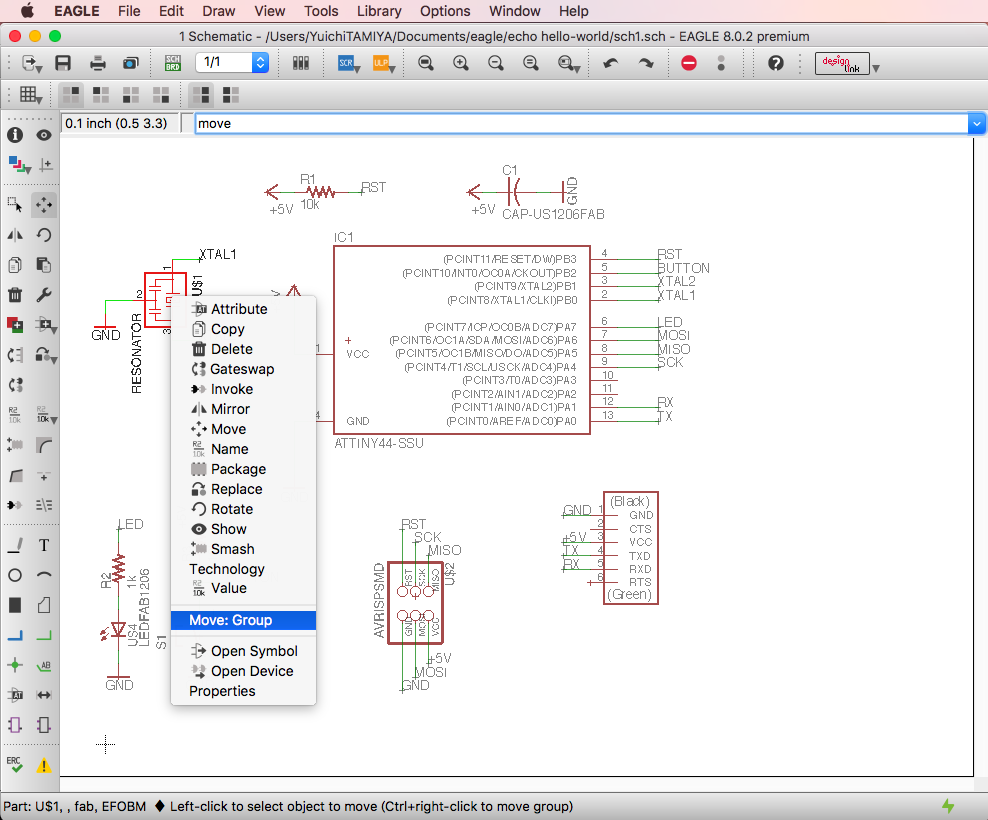Image resolution: width=988 pixels, height=820 pixels.
Task: Choose Properties in the context menu
Action: 243,691
